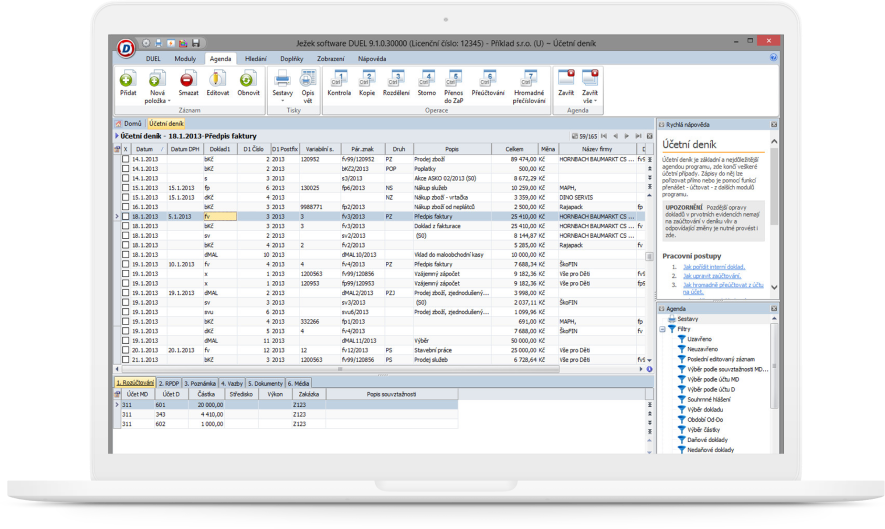Click the save diskette icon in quick access bar
This screenshot has width=885, height=529.
[196, 43]
